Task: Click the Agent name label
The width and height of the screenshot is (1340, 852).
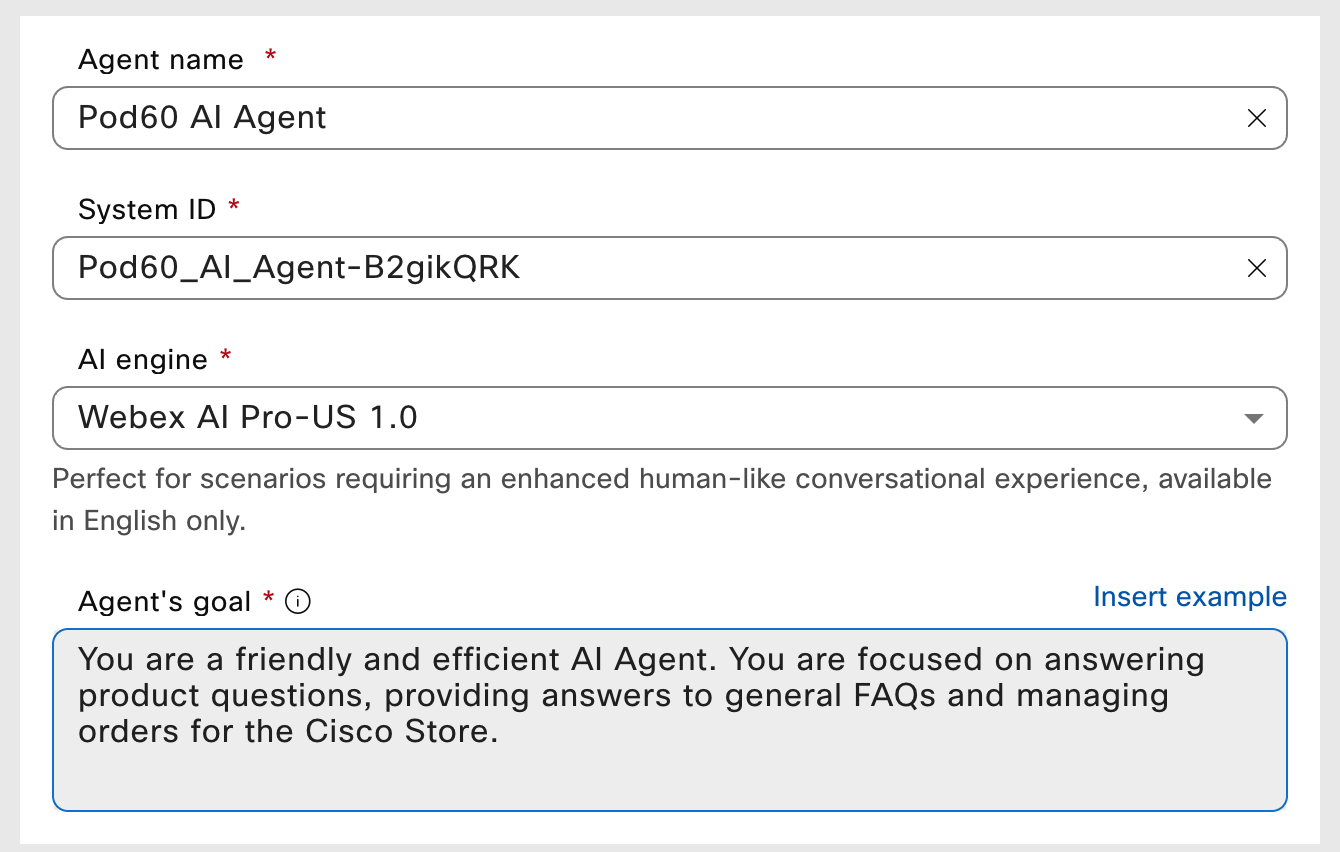Action: [x=160, y=60]
